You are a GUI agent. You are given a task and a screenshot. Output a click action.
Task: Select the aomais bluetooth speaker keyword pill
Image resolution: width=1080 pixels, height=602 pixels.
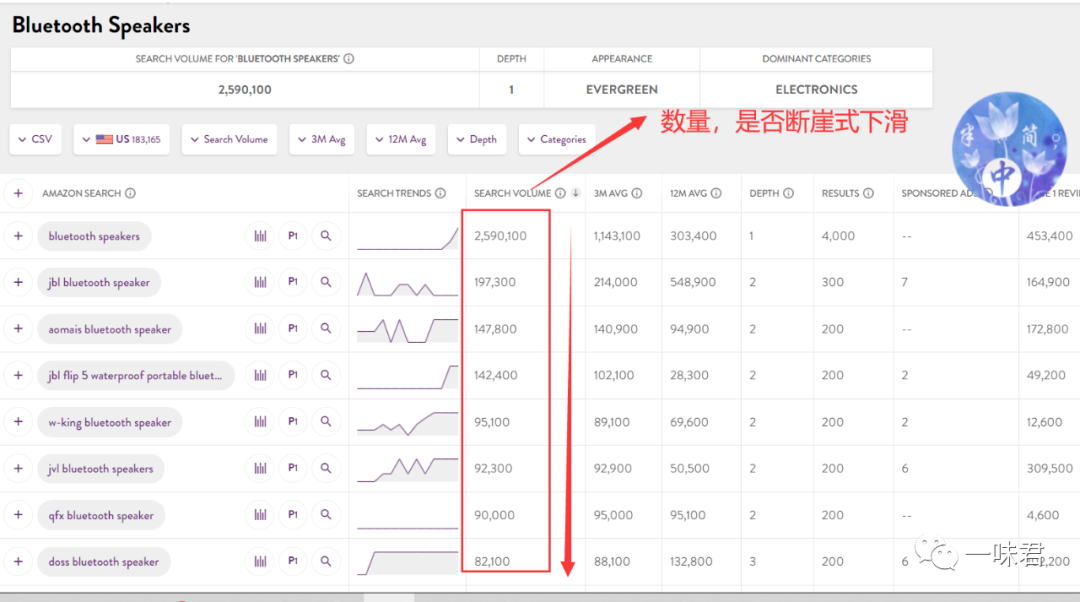click(x=110, y=329)
